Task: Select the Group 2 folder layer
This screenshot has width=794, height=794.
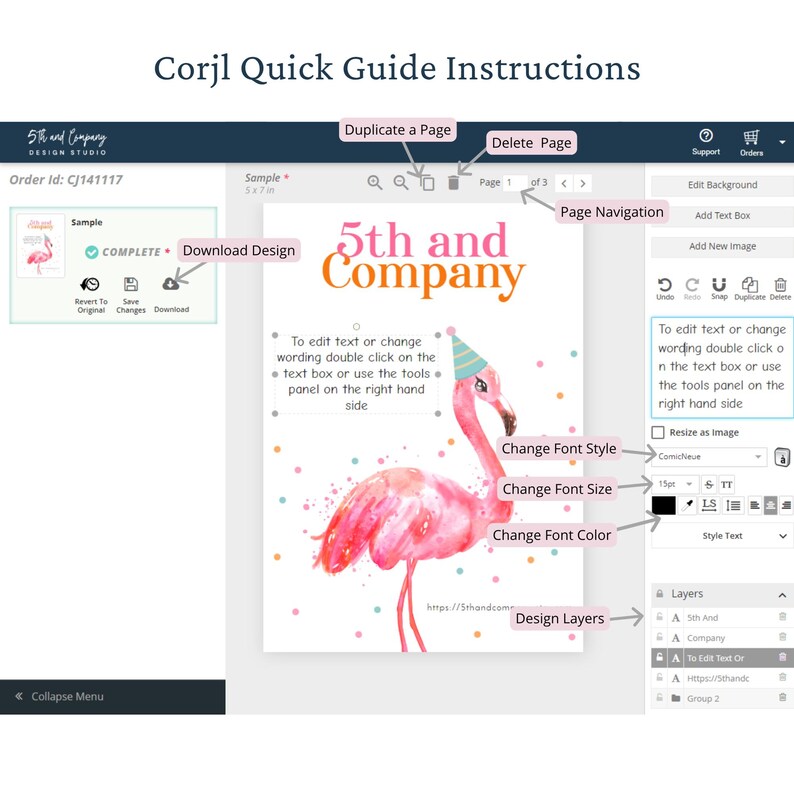Action: (722, 699)
